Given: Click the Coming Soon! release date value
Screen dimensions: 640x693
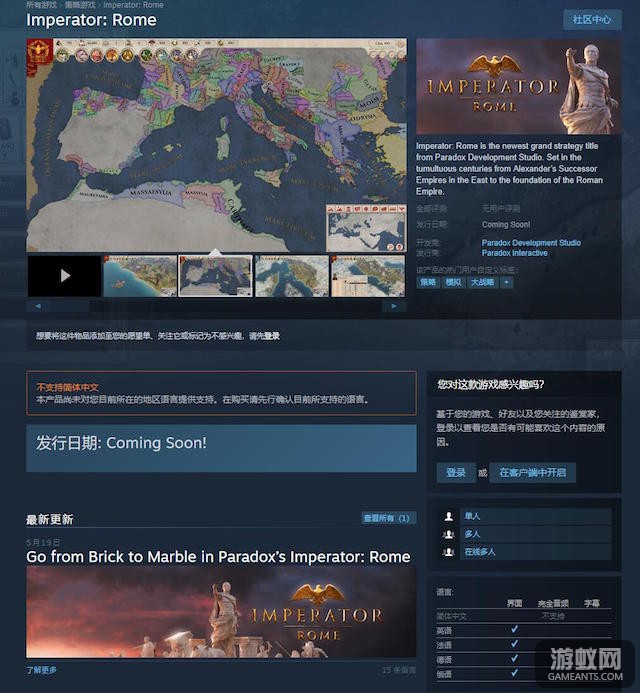Looking at the screenshot, I should point(506,225).
